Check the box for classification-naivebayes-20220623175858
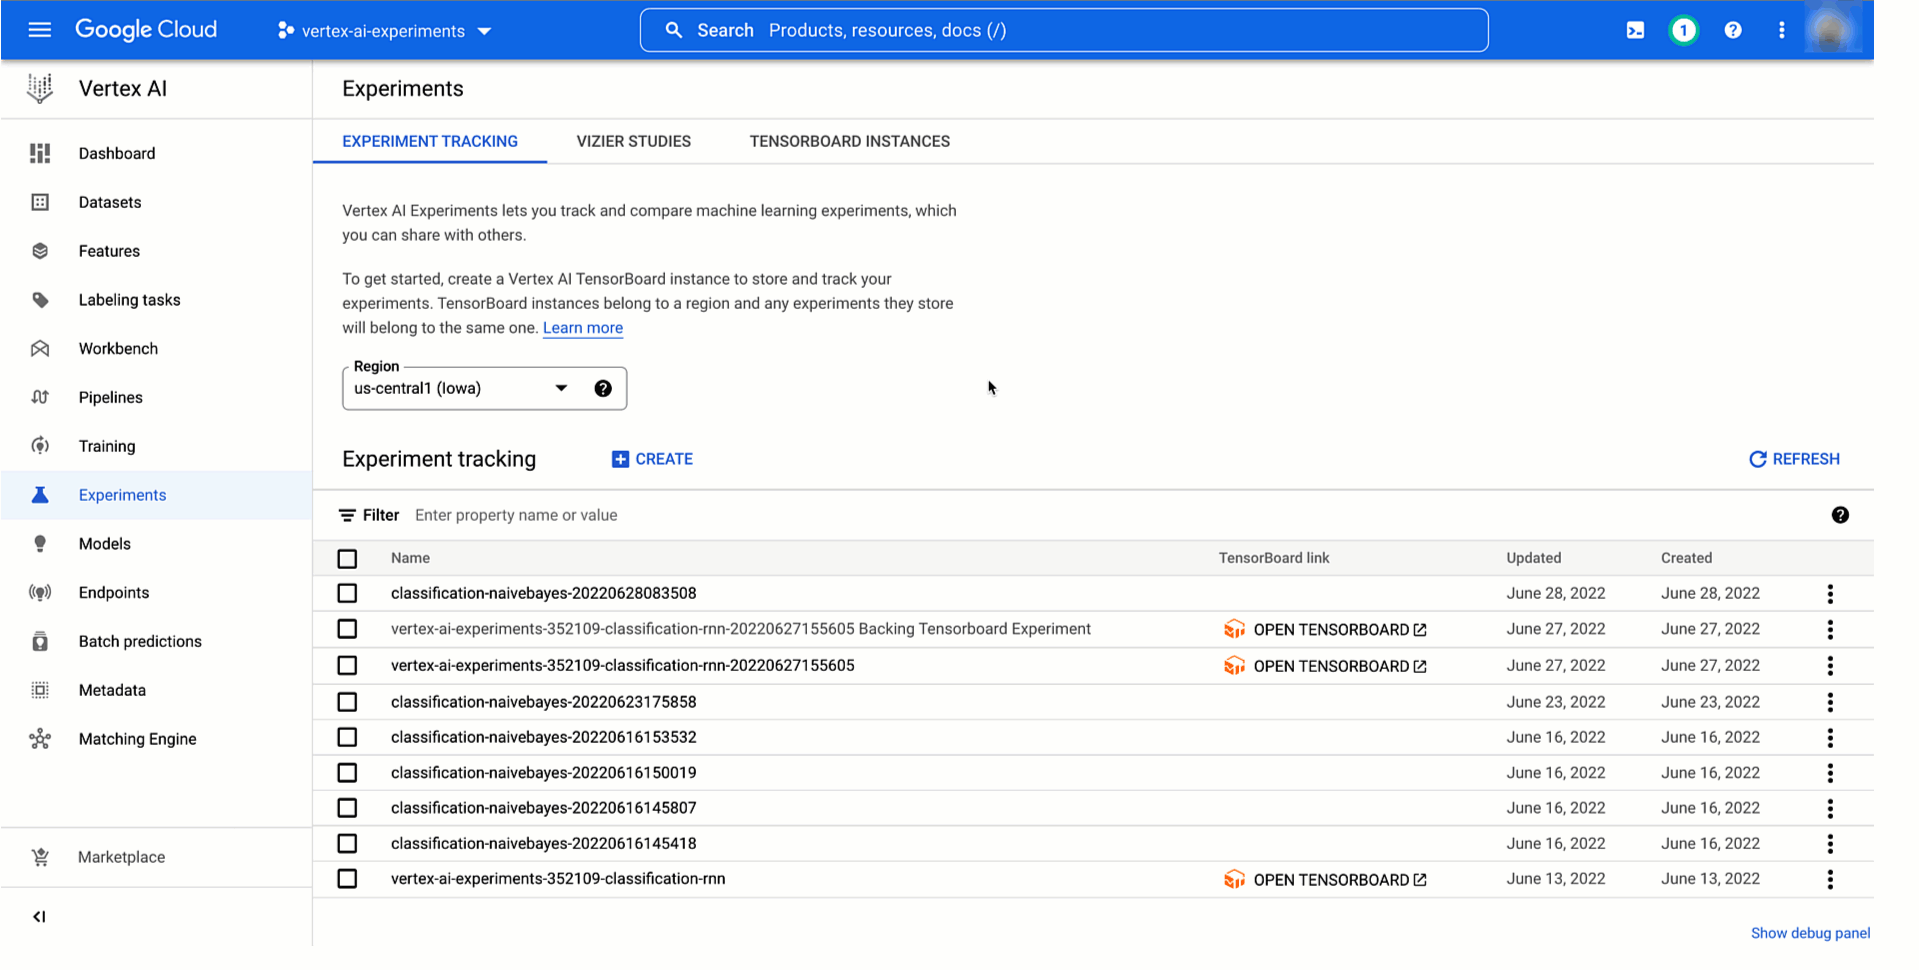The image size is (1919, 970). [347, 702]
